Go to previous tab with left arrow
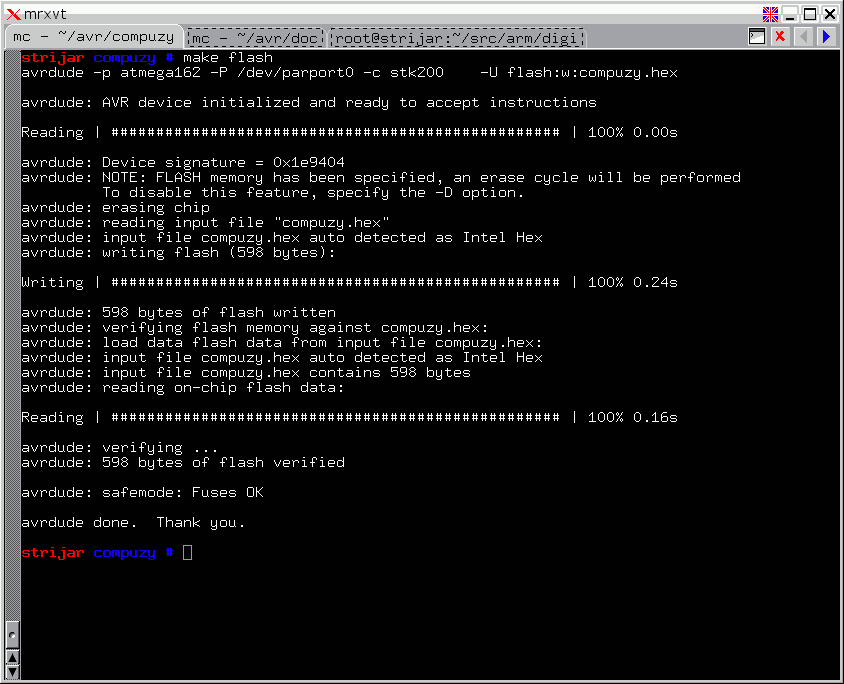Screen dimensions: 844x684 [x=804, y=37]
